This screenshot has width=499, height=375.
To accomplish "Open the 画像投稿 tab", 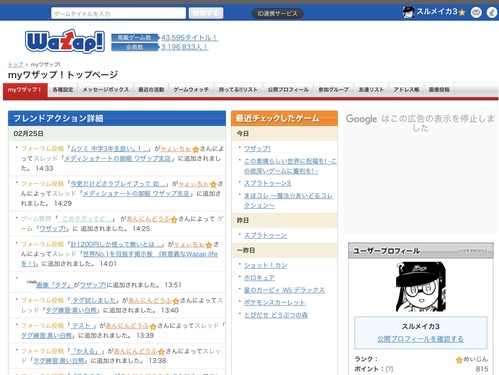I will pyautogui.click(x=439, y=90).
